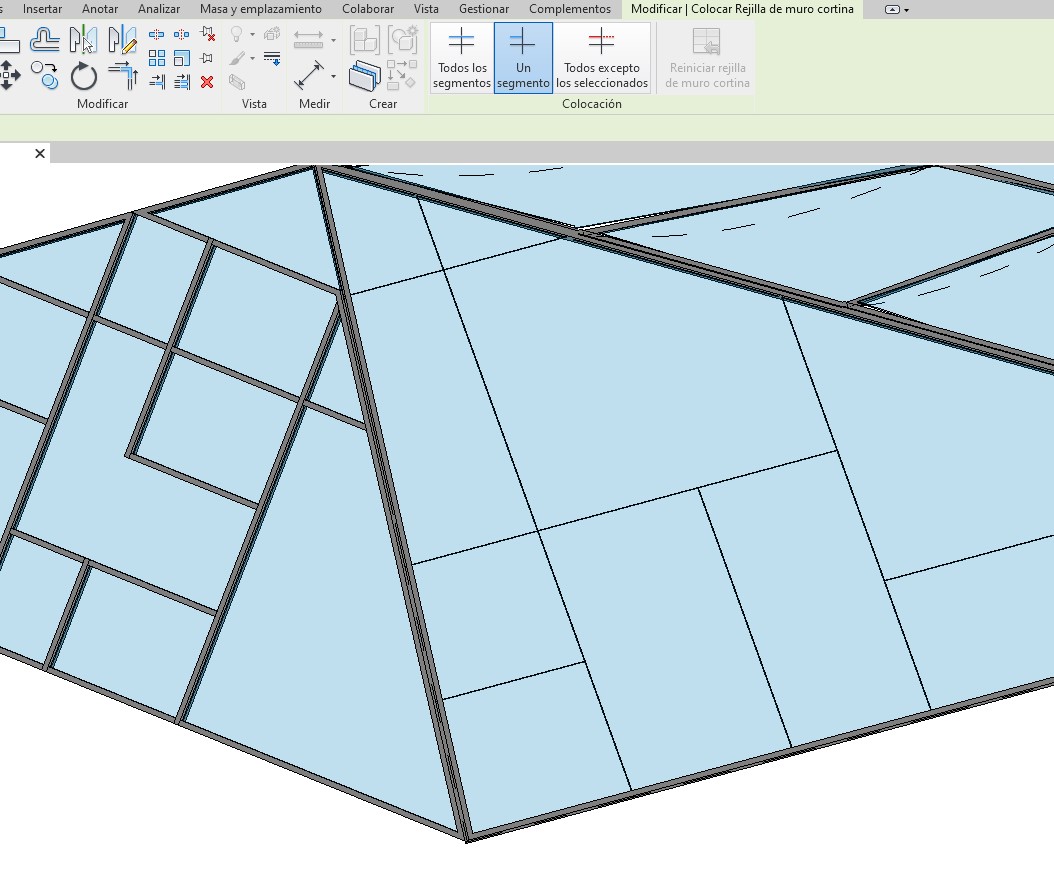Screen dimensions: 1054x877
Task: Open the Insertar ribbon tab
Action: [x=42, y=9]
